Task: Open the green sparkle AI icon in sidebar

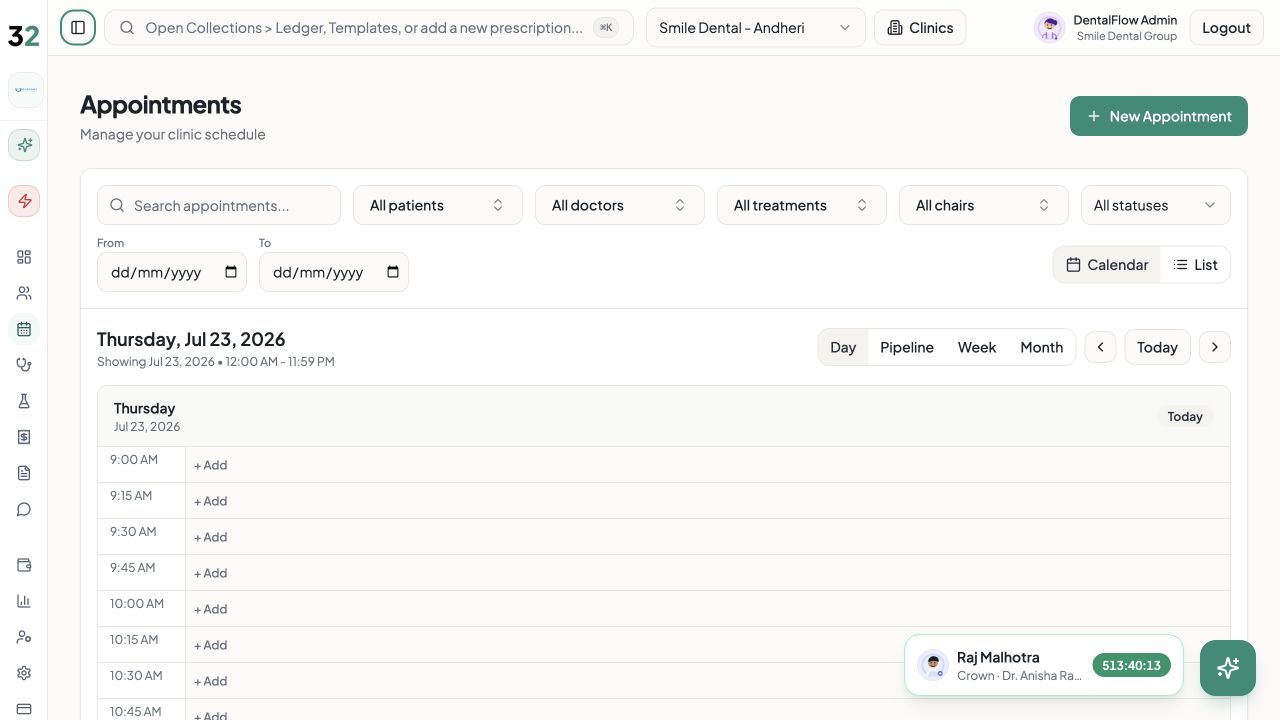Action: tap(24, 145)
